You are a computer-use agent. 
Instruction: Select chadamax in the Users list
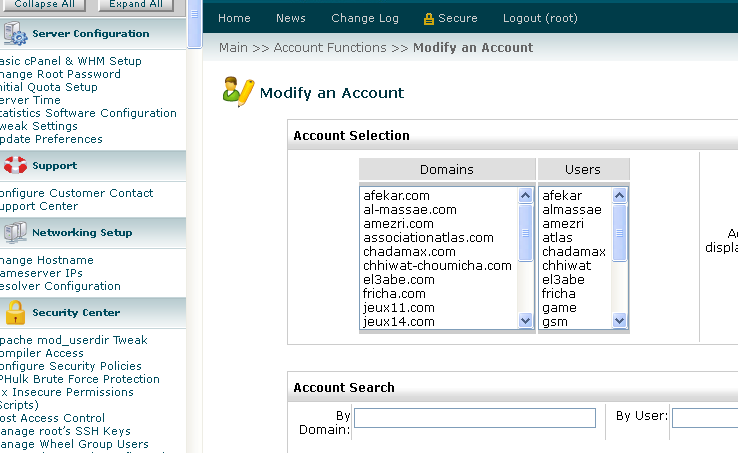[574, 252]
